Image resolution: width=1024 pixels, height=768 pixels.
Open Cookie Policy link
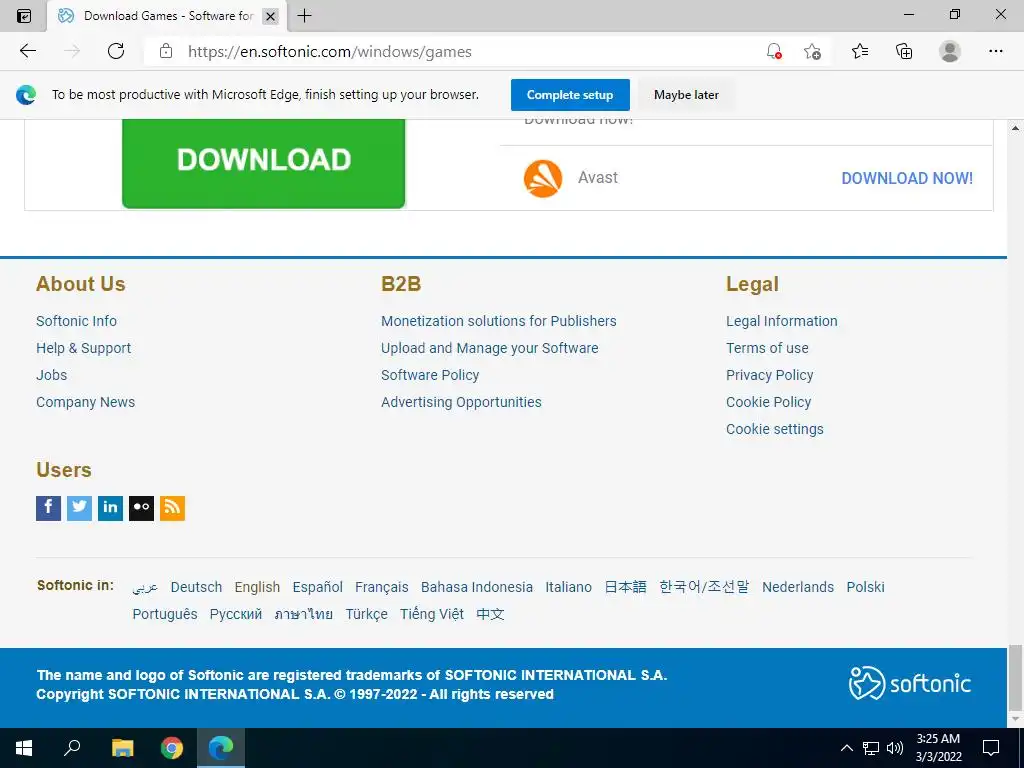[x=769, y=402]
